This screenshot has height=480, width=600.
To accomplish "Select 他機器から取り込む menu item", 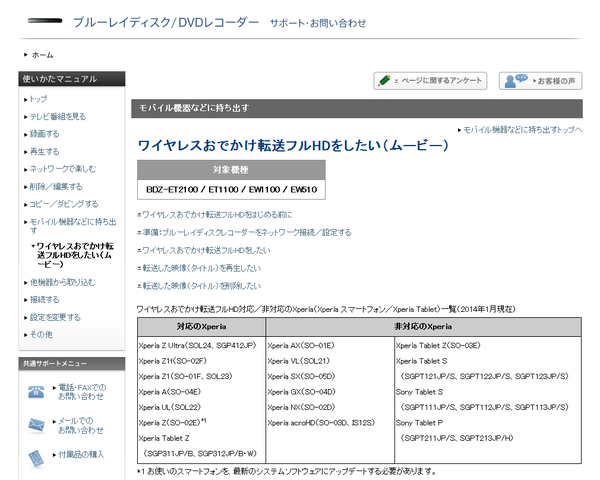I will pos(63,282).
